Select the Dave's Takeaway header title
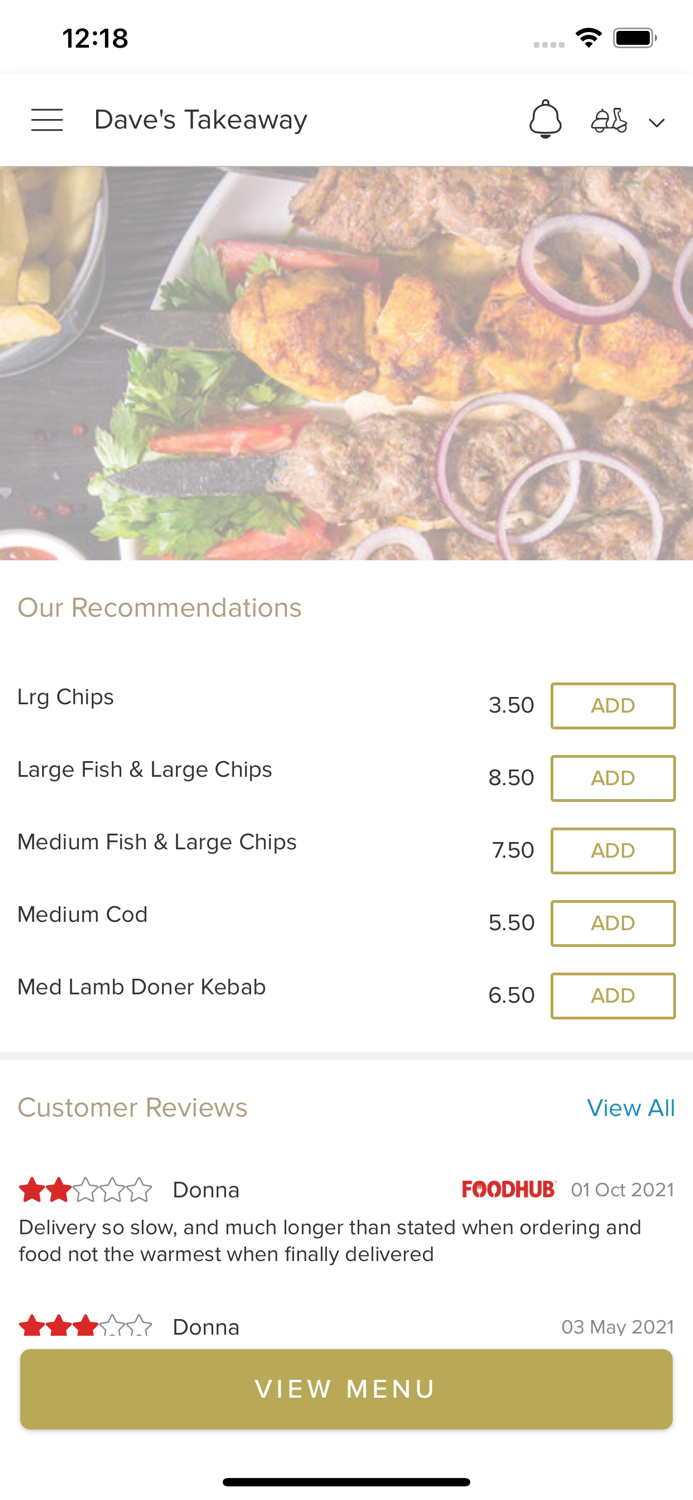The width and height of the screenshot is (693, 1500). [x=200, y=119]
